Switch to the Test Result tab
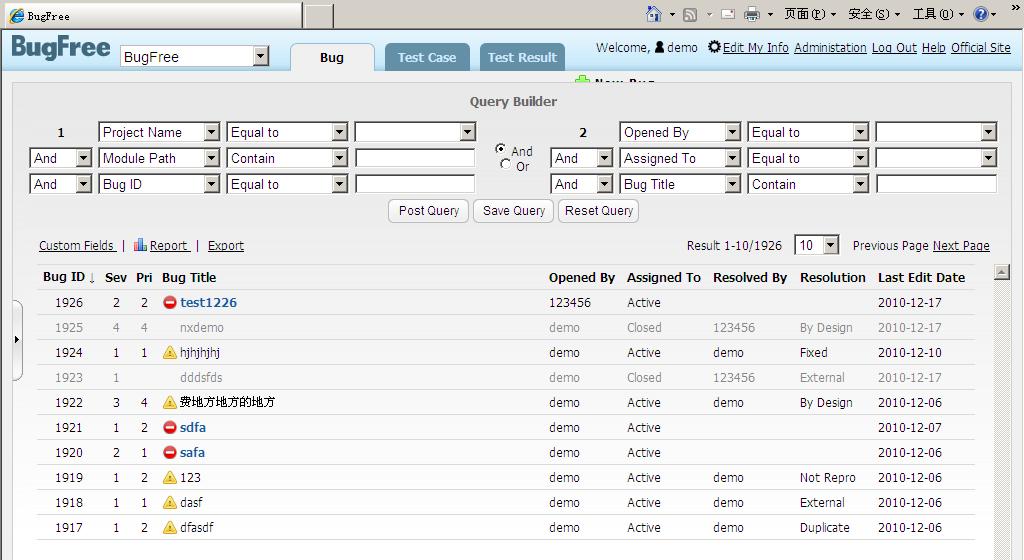 point(522,57)
